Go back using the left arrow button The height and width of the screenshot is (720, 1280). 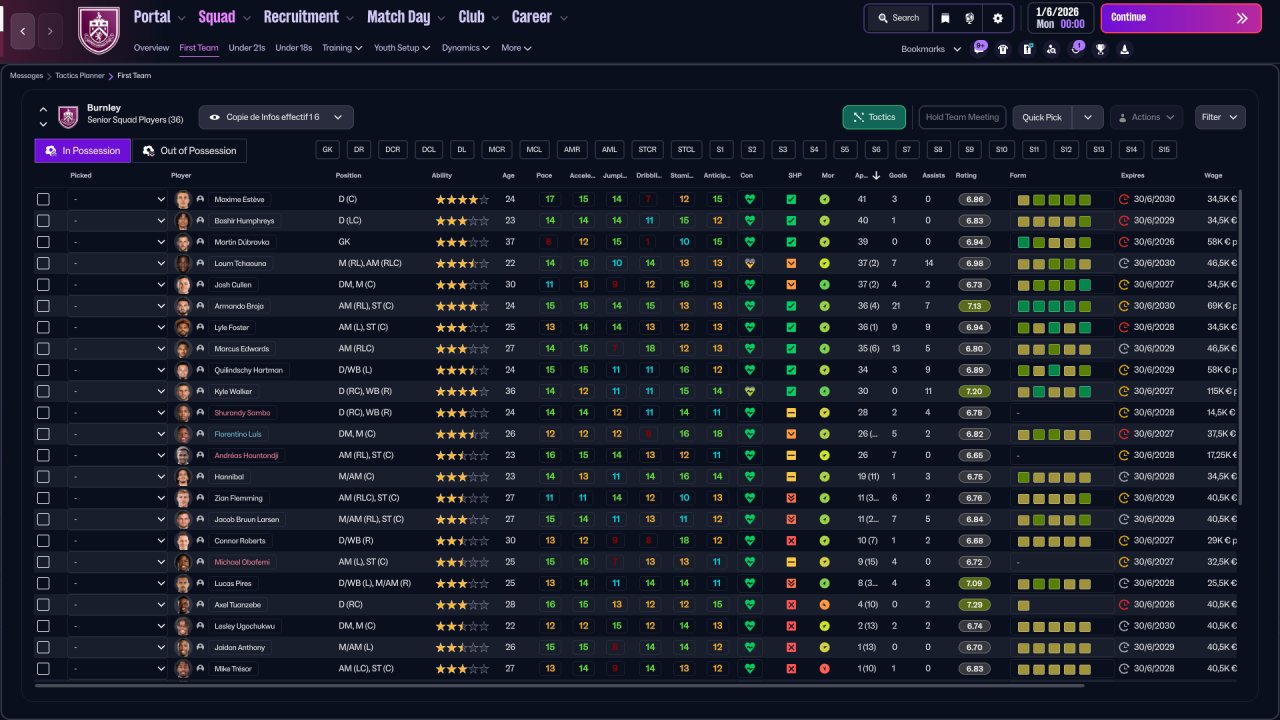(x=22, y=31)
